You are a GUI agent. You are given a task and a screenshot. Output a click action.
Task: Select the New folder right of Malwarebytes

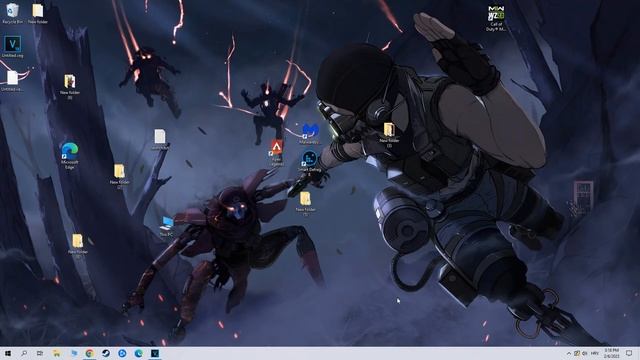point(389,134)
